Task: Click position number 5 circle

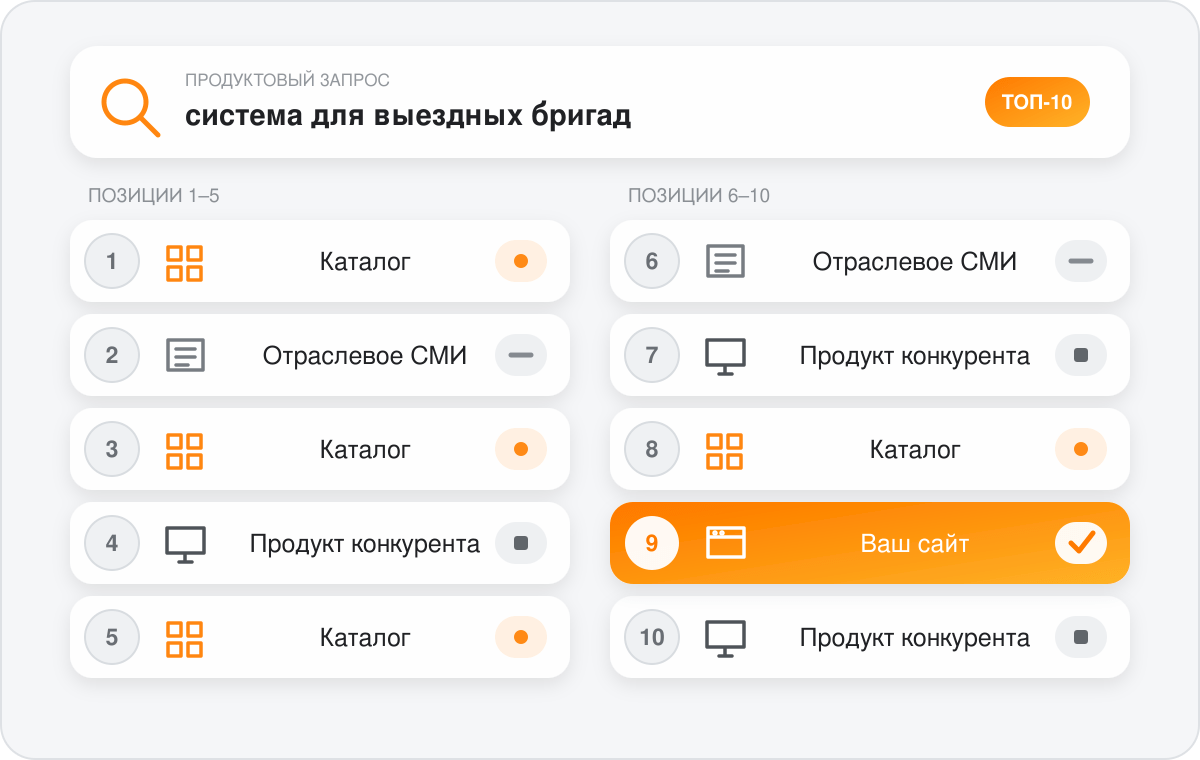Action: coord(112,637)
